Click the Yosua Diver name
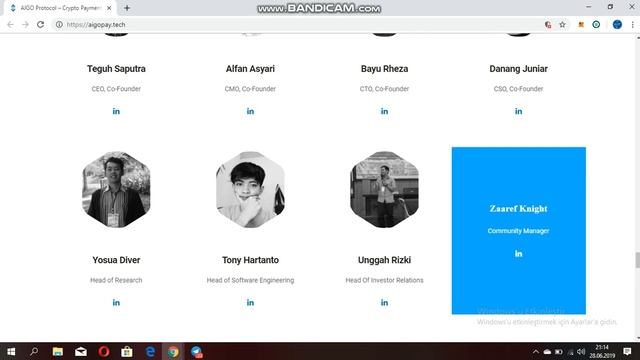640x360 pixels. (116, 260)
